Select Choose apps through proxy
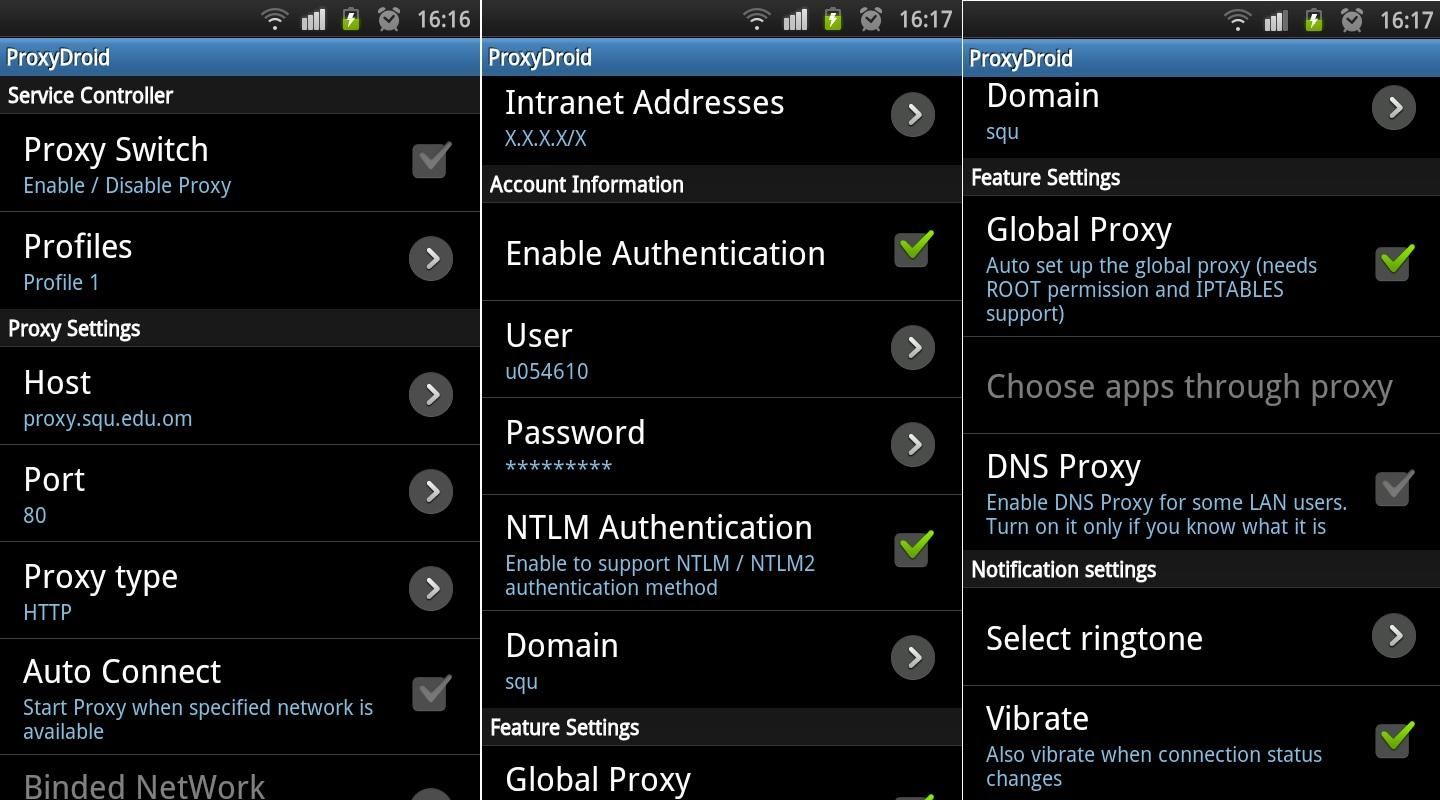 coord(1188,386)
